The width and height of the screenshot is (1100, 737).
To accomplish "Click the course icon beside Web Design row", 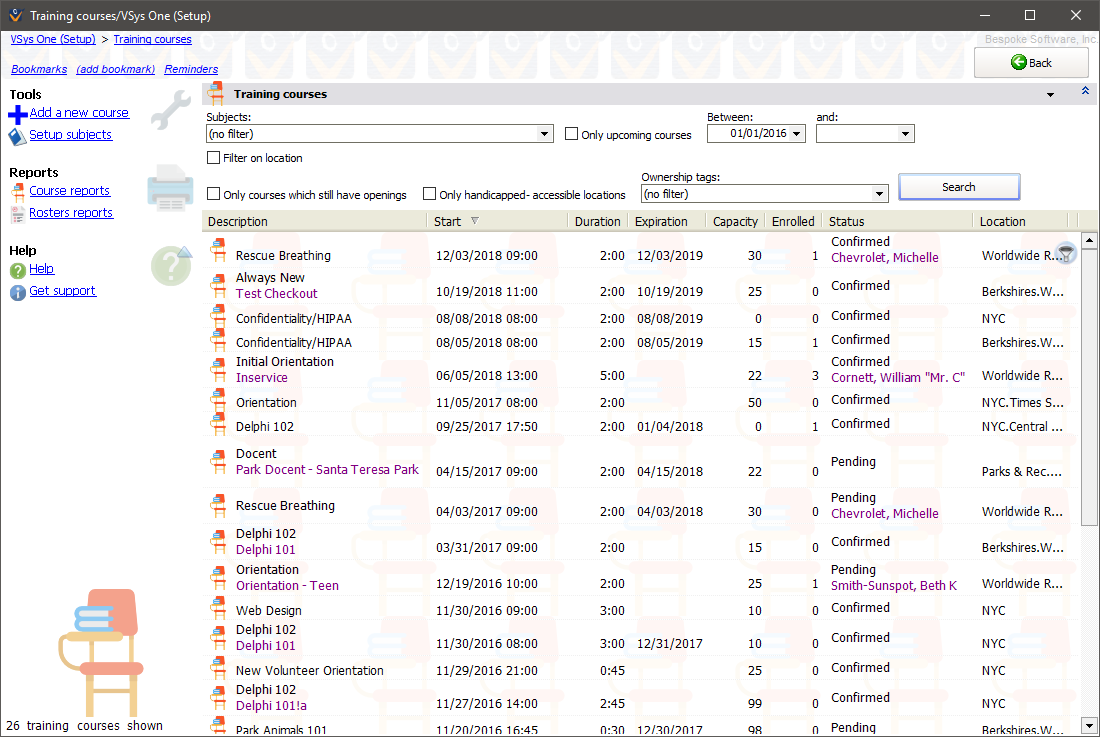I will click(x=219, y=610).
